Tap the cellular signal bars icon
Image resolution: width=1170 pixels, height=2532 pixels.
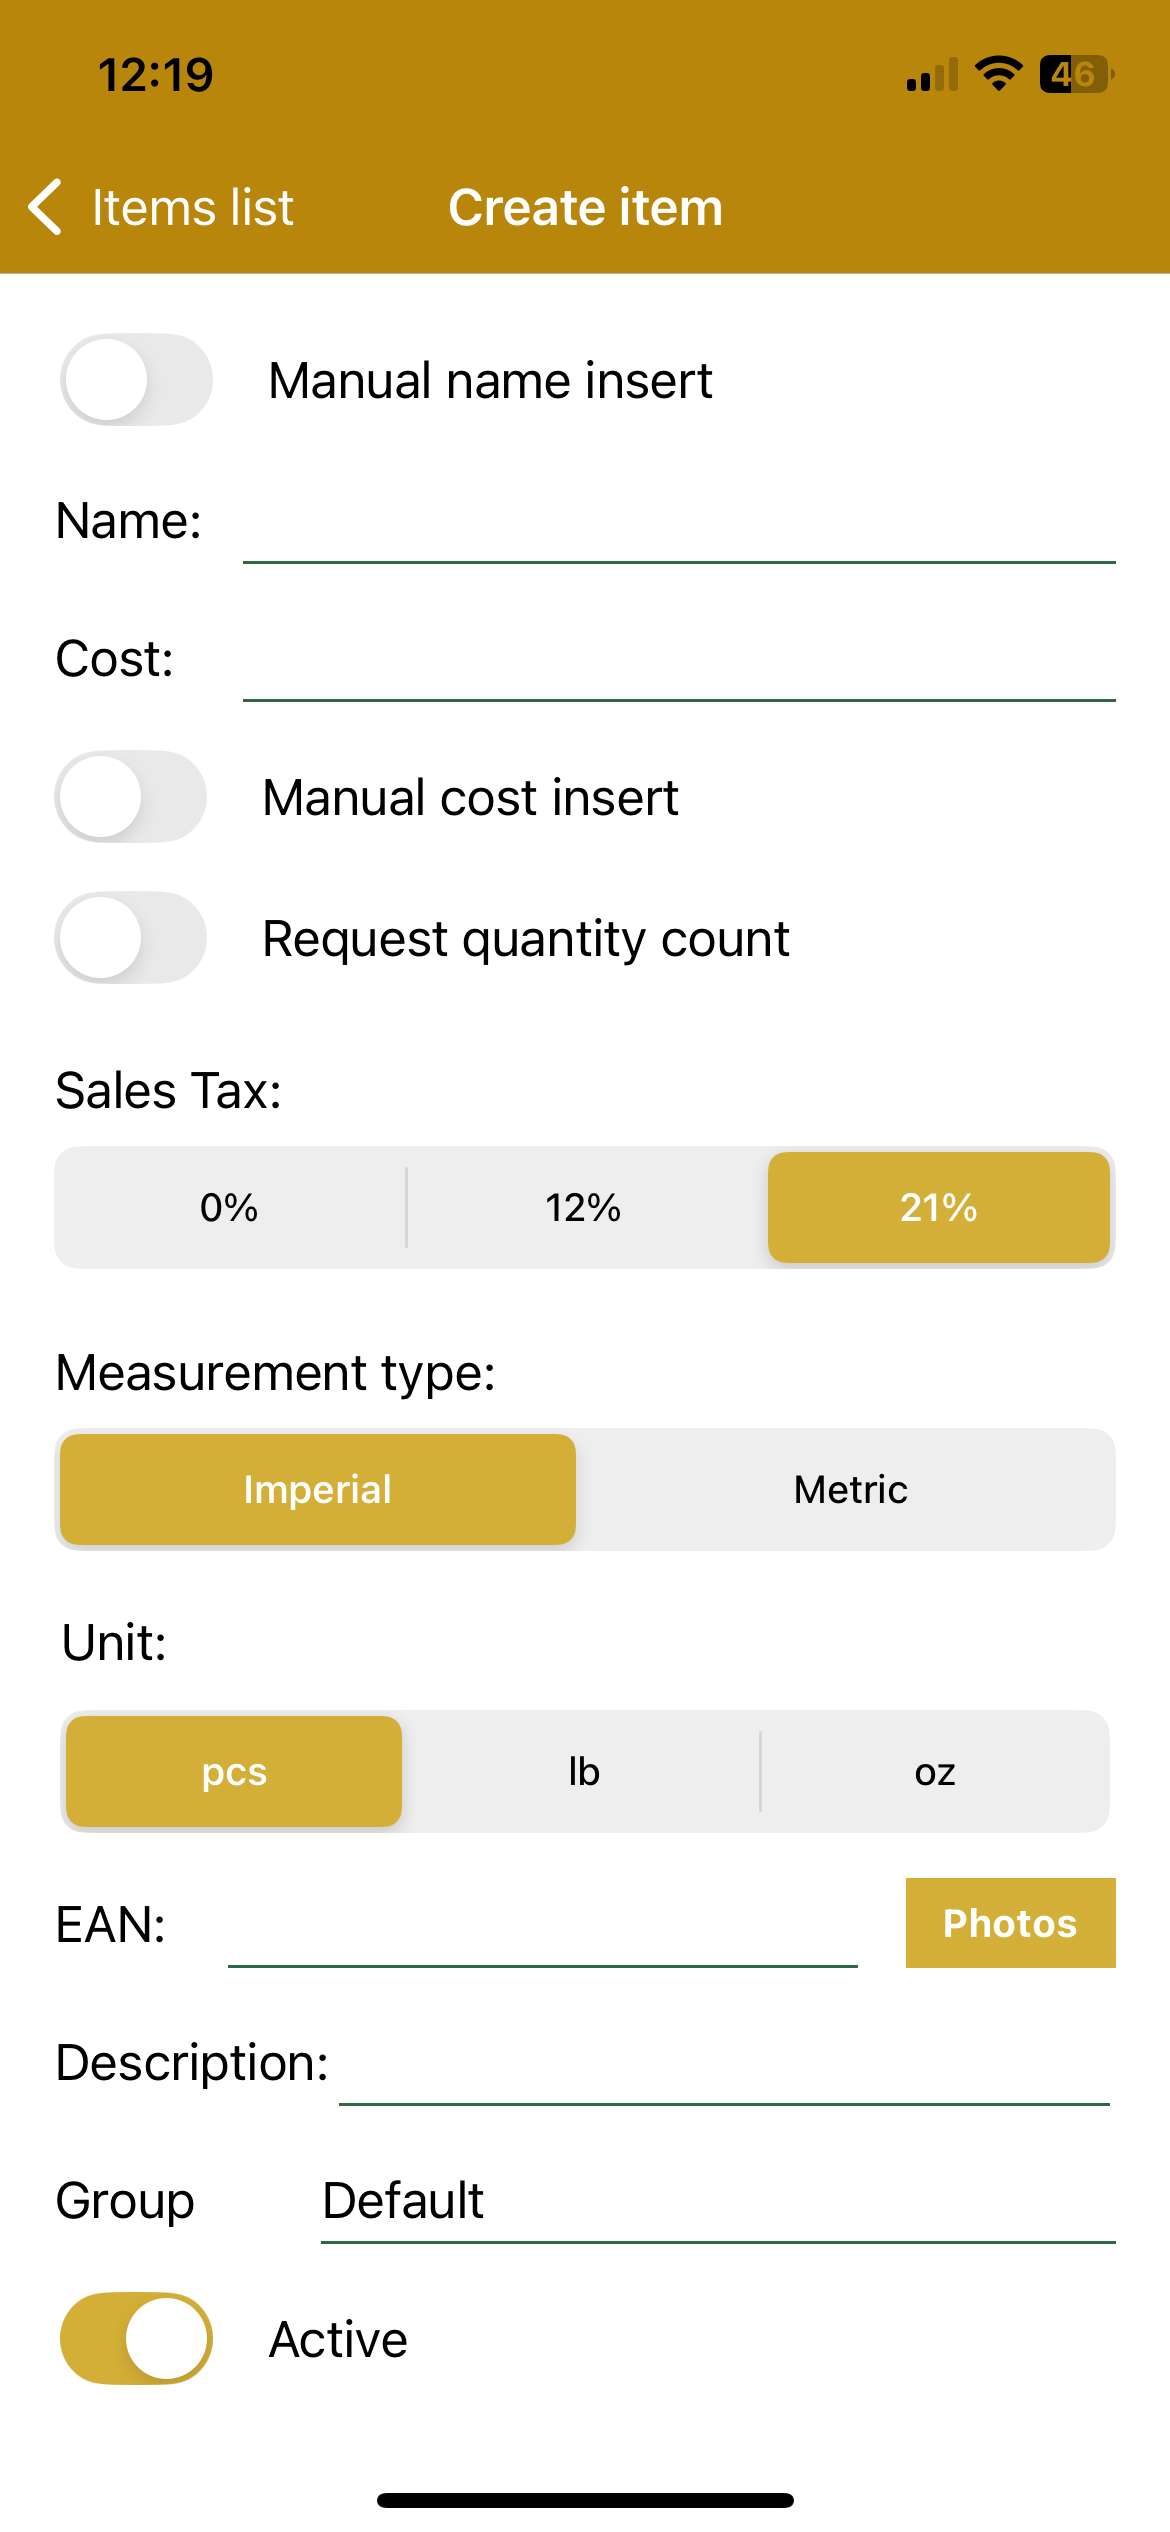(932, 75)
